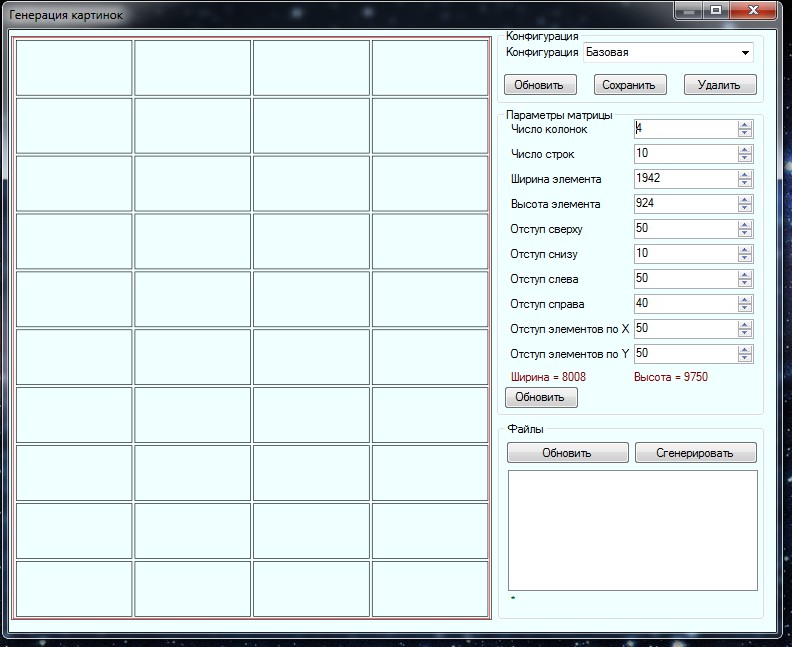Click Обновить button under Параметры матрицы
The image size is (792, 647).
click(x=541, y=397)
